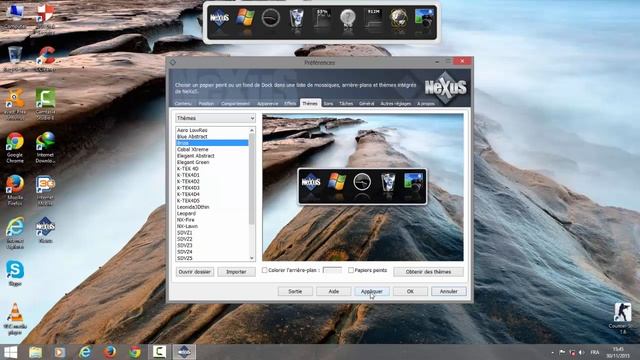Screen dimensions: 640x360
Task: Open Camtasia from the taskbar
Action: [x=159, y=352]
